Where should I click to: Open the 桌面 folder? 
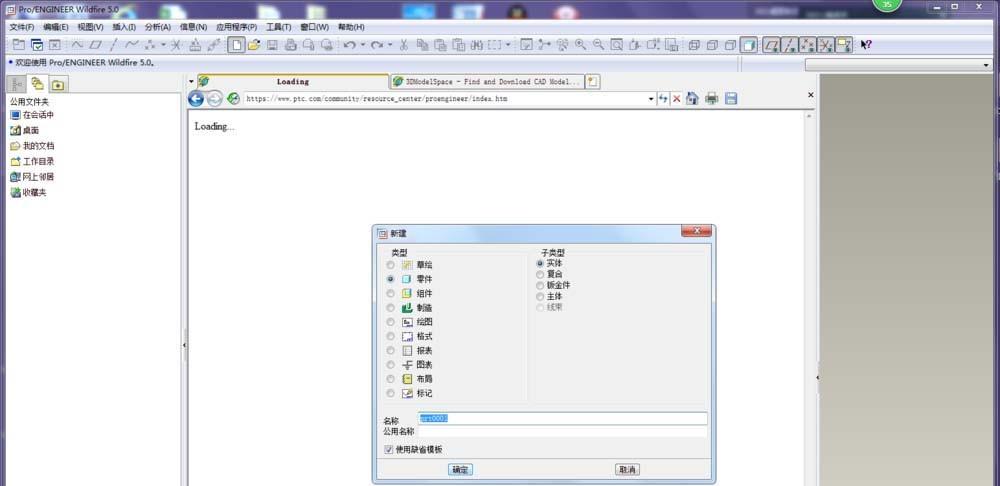coord(24,131)
